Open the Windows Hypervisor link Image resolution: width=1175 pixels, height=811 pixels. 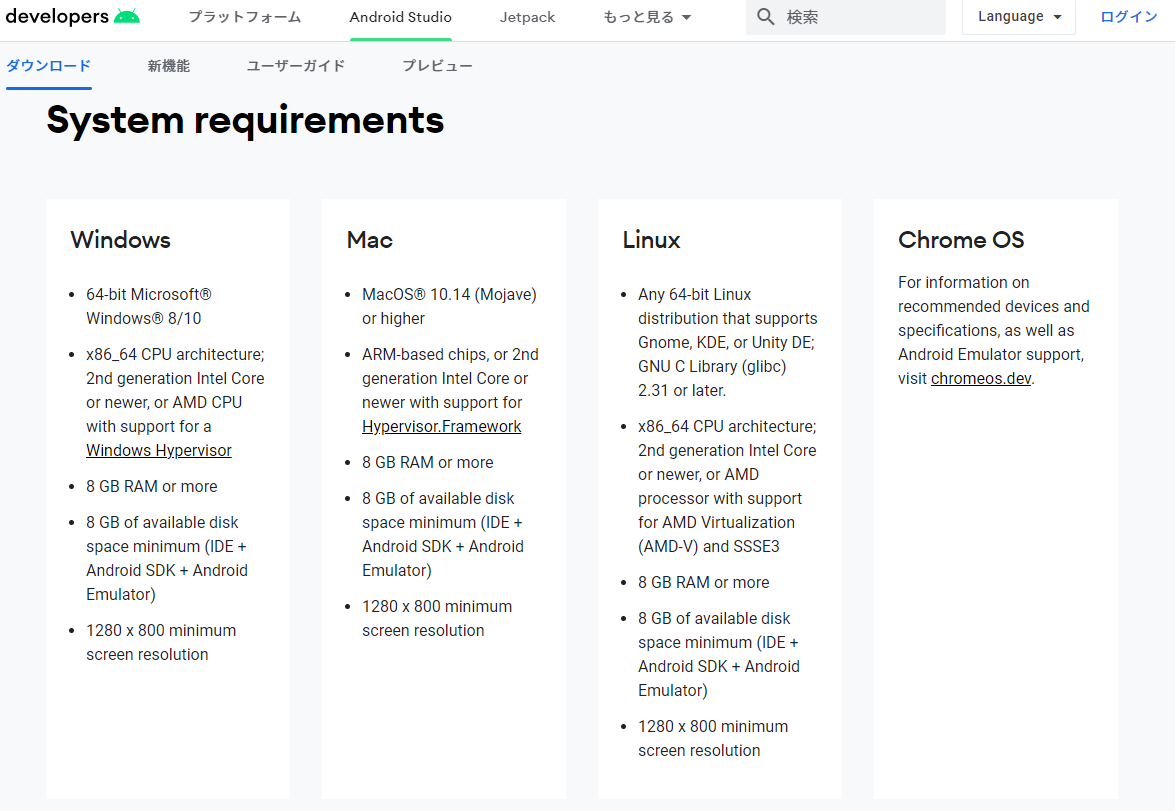pos(159,450)
